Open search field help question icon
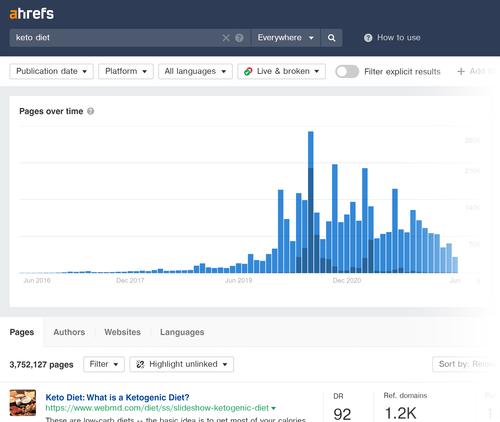 pos(239,38)
